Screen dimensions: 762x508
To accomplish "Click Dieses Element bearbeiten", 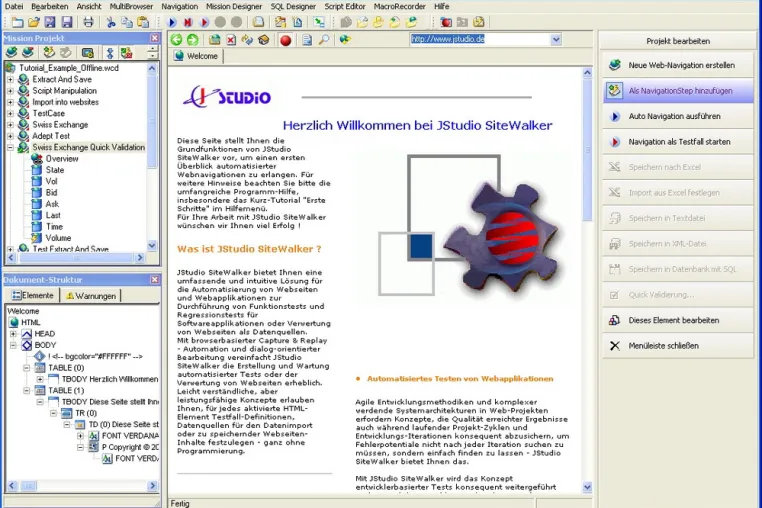I will coord(678,320).
